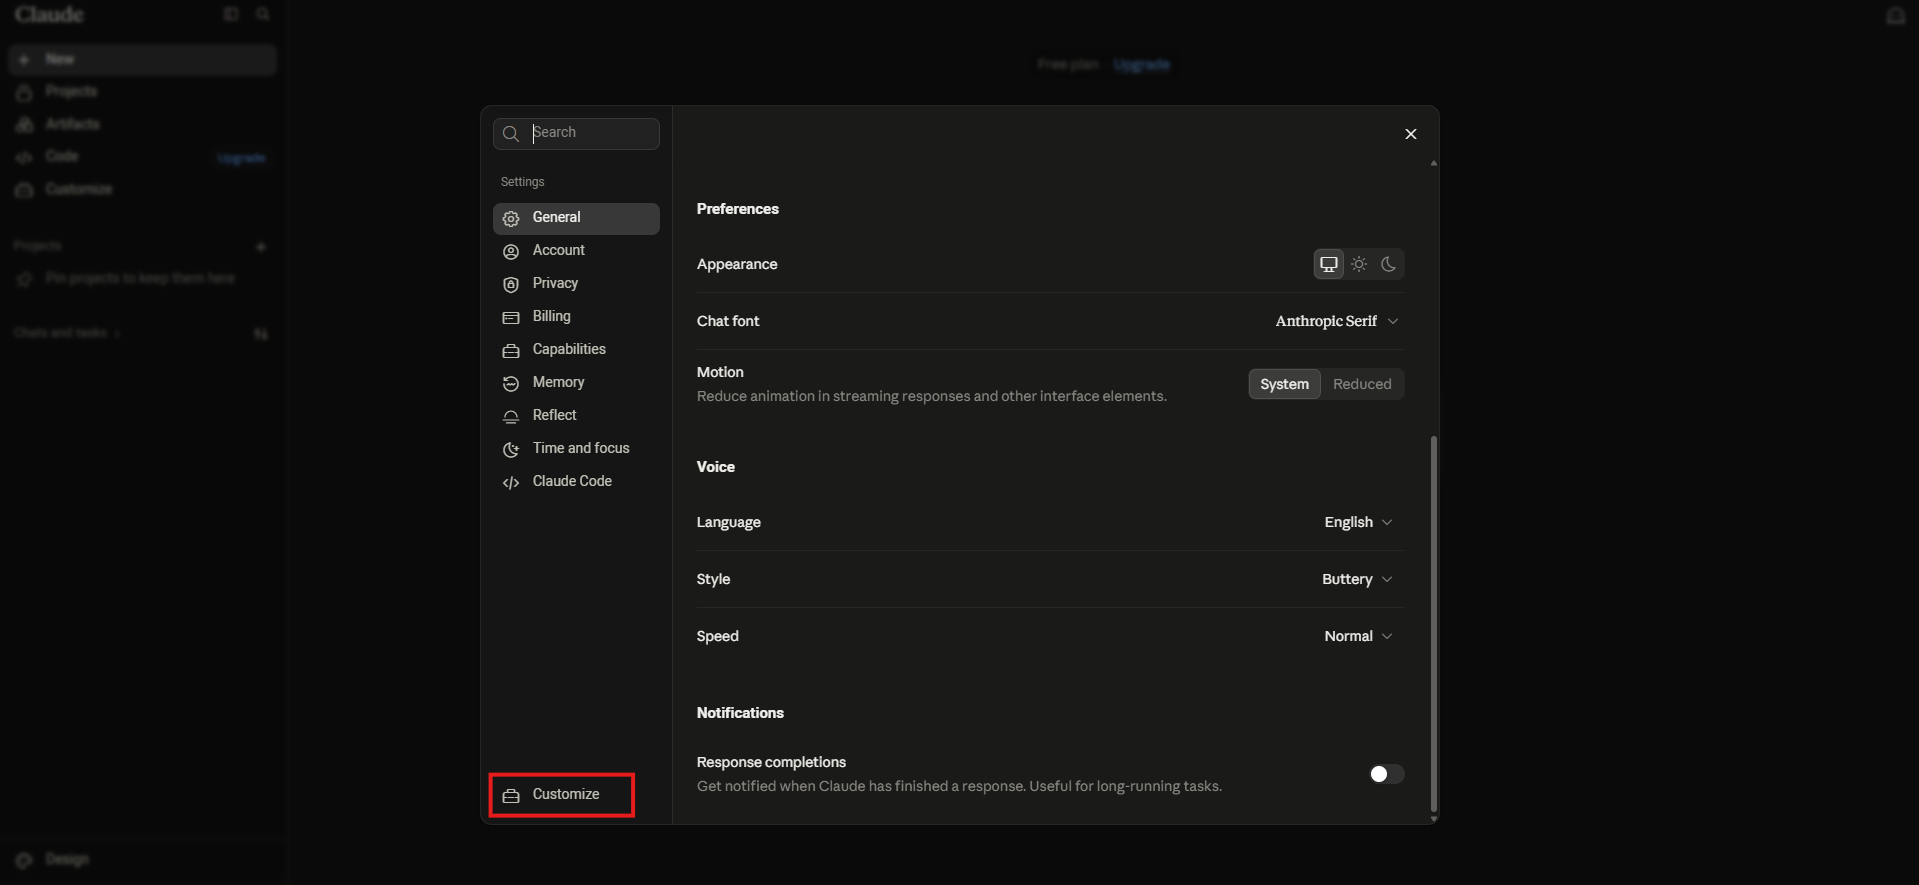The height and width of the screenshot is (885, 1919).
Task: Click Upgrade next to Code in sidebar
Action: click(x=241, y=158)
